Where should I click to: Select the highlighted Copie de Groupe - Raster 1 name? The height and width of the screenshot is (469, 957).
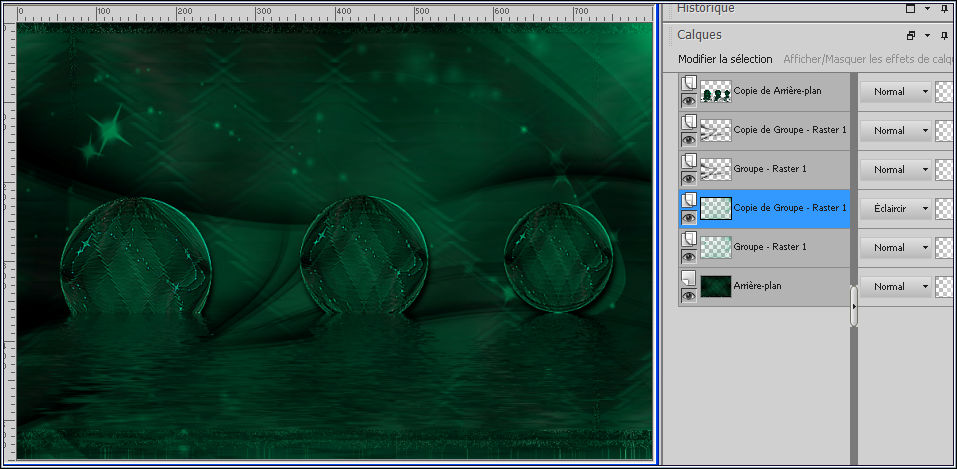pos(790,208)
